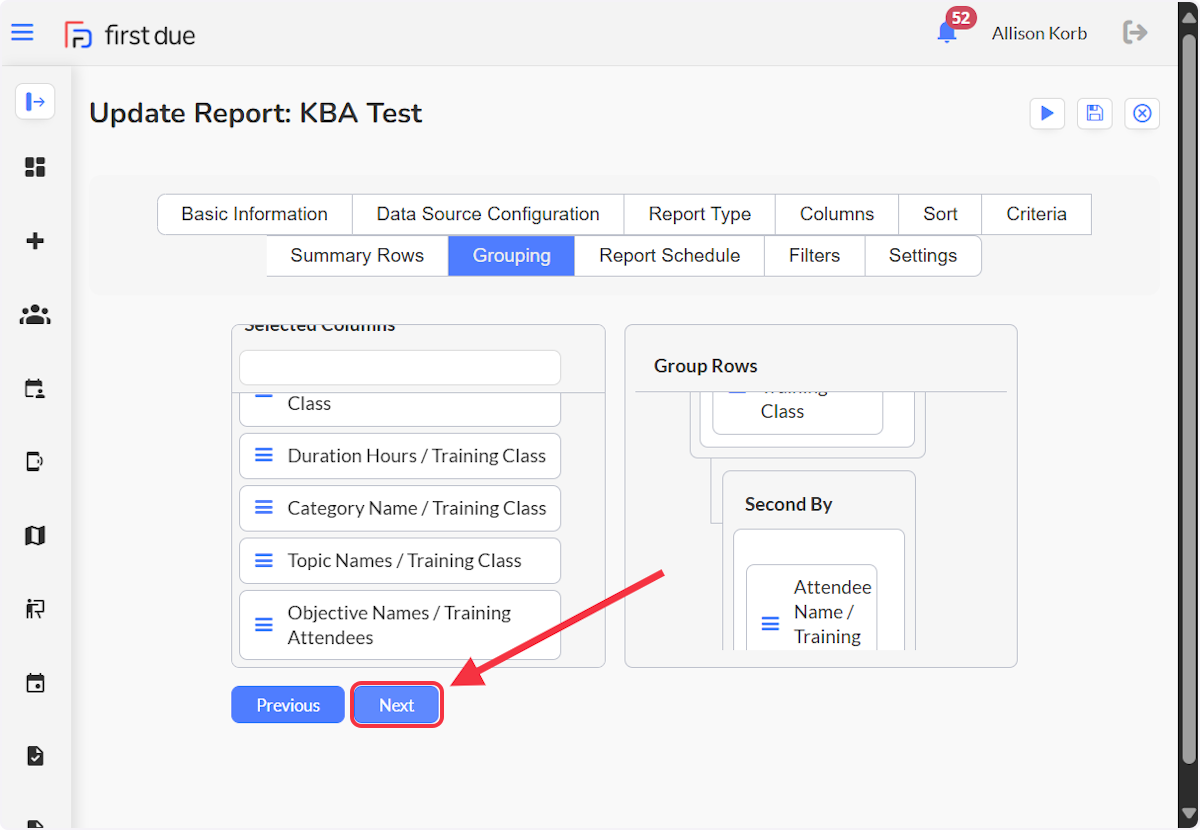Click the page vertical scrollbar
Viewport: 1200px width, 830px height.
(1188, 400)
